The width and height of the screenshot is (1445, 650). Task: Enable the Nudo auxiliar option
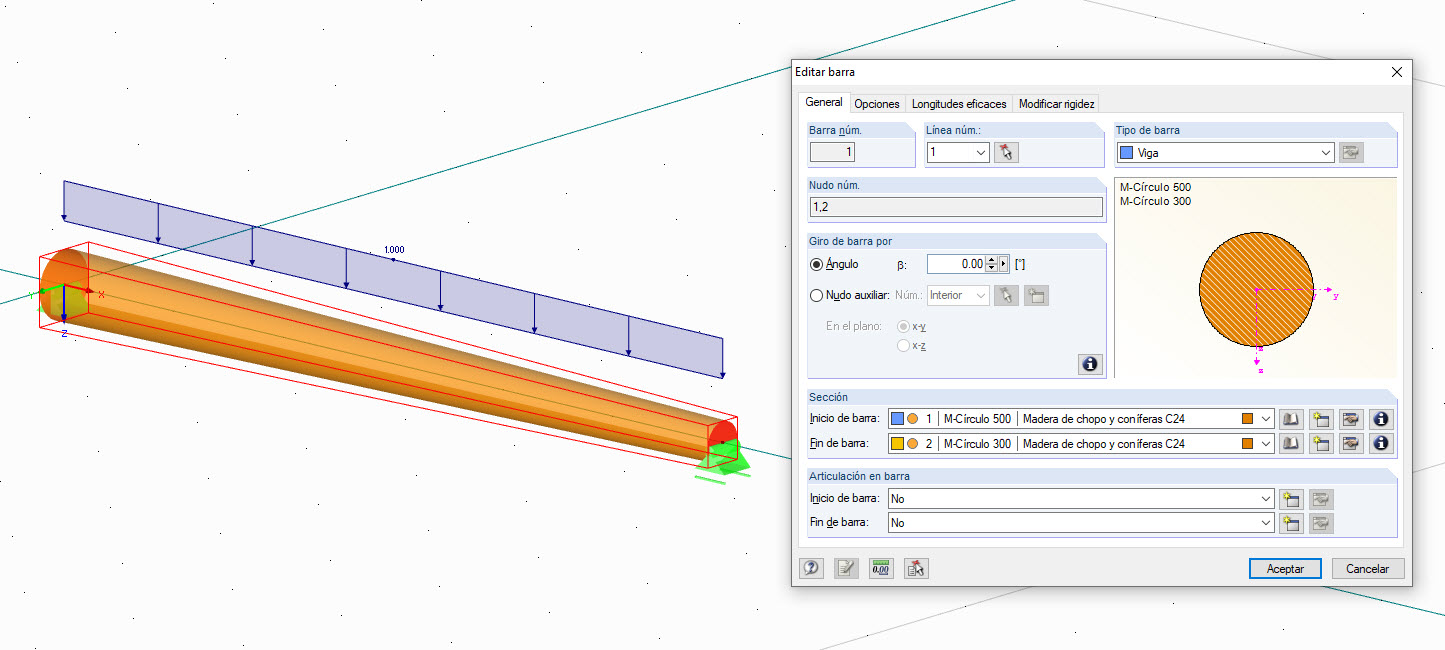pos(815,295)
